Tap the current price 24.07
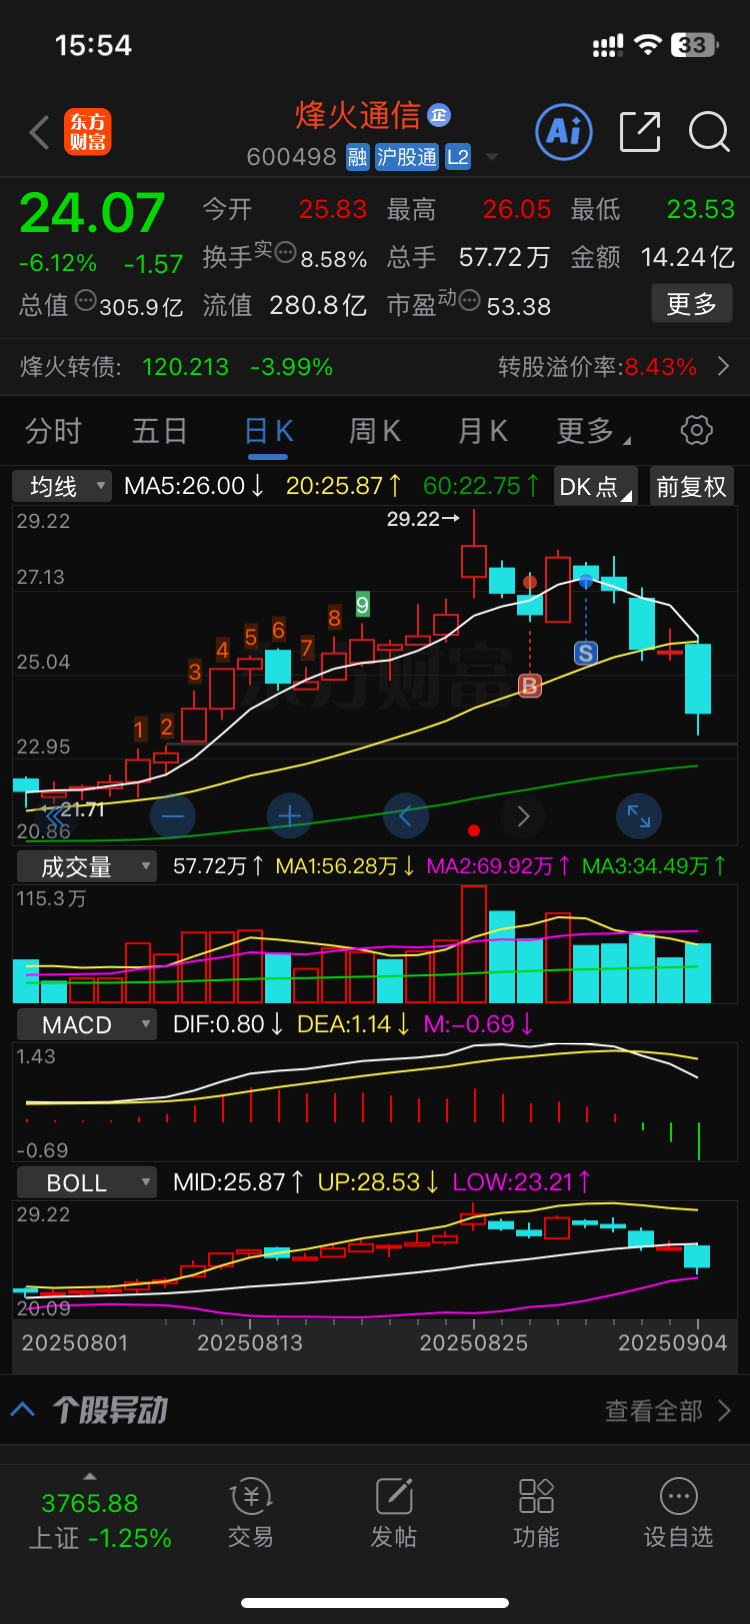This screenshot has height=1624, width=750. pyautogui.click(x=92, y=213)
